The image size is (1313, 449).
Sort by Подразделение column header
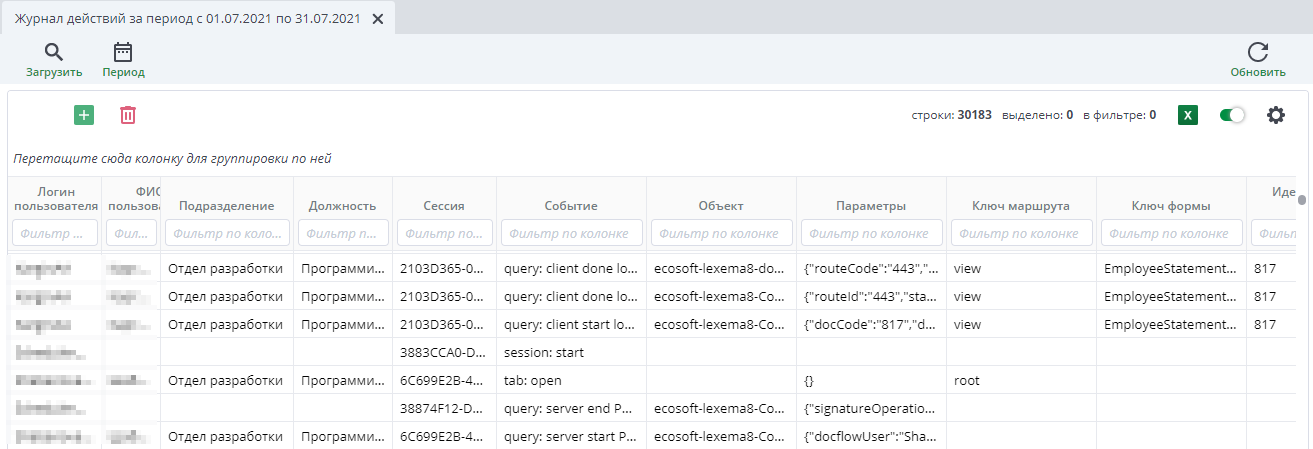(226, 206)
